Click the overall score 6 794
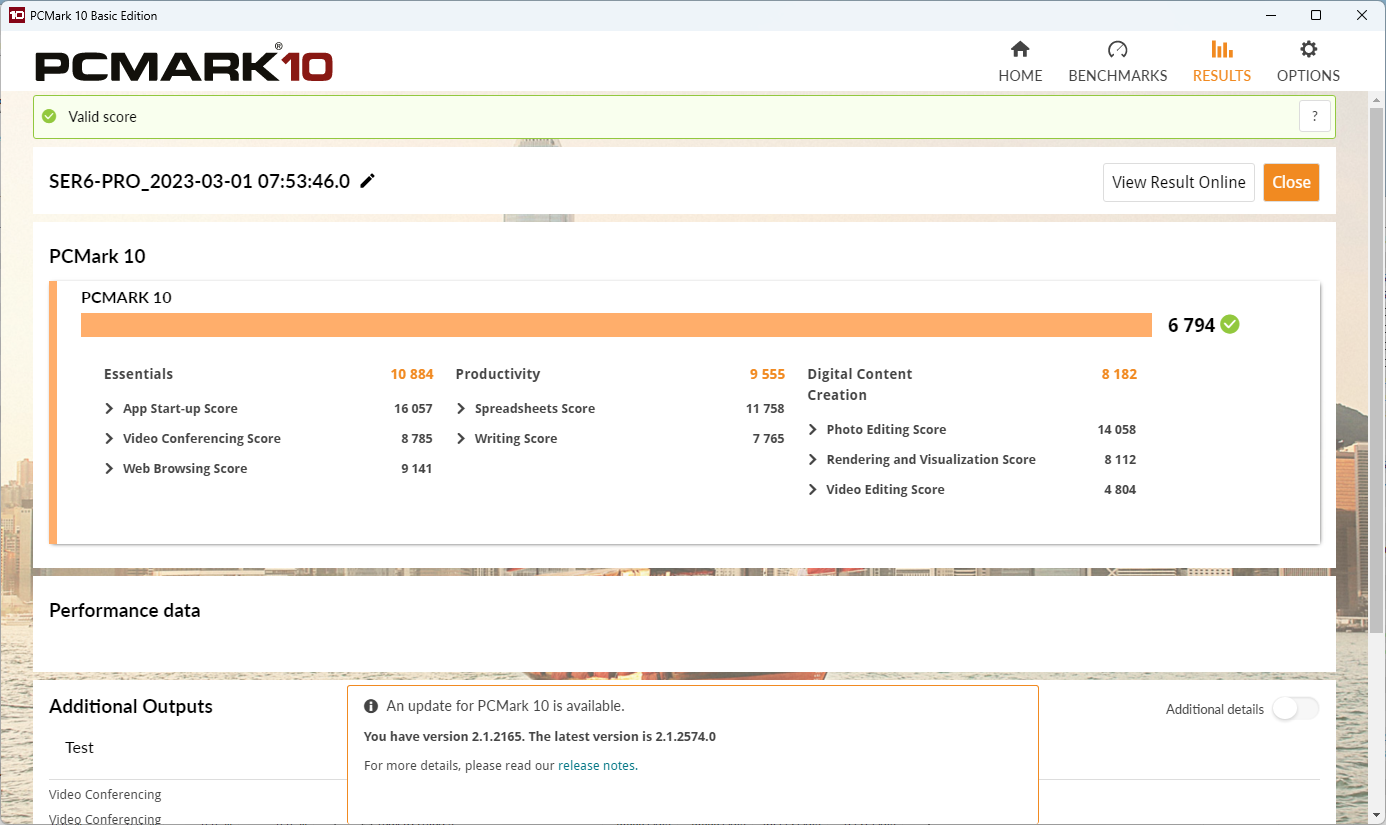 [x=1191, y=325]
